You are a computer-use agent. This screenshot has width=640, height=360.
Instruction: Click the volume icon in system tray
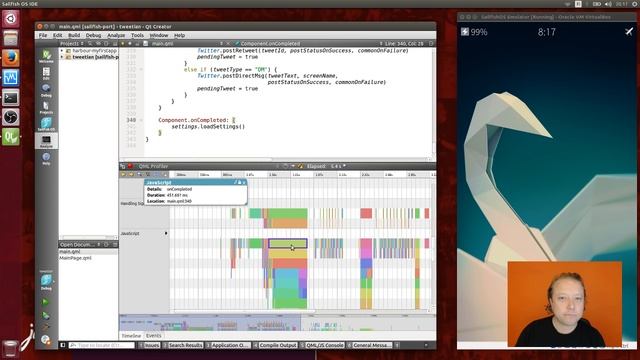pyautogui.click(x=608, y=4)
